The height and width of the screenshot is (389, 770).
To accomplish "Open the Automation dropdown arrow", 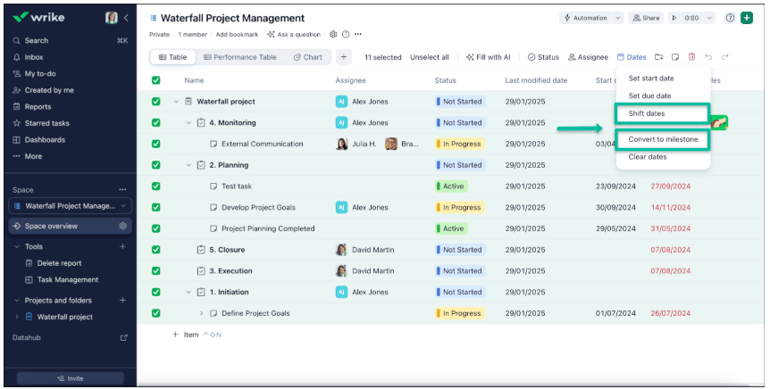I will coord(618,18).
